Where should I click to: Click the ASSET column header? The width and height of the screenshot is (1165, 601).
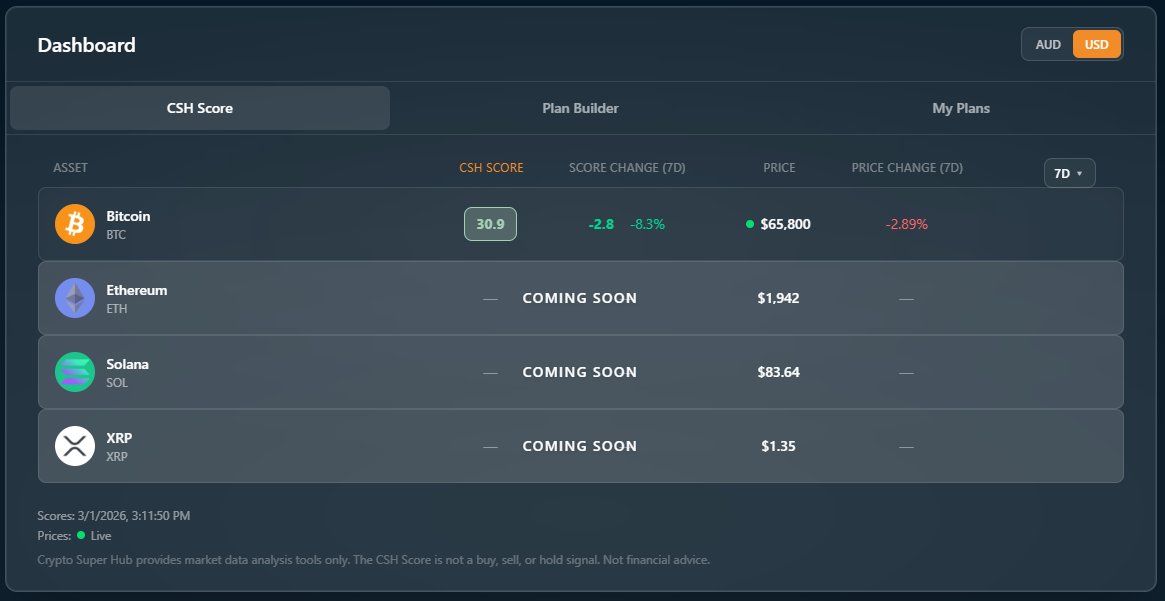click(x=70, y=168)
